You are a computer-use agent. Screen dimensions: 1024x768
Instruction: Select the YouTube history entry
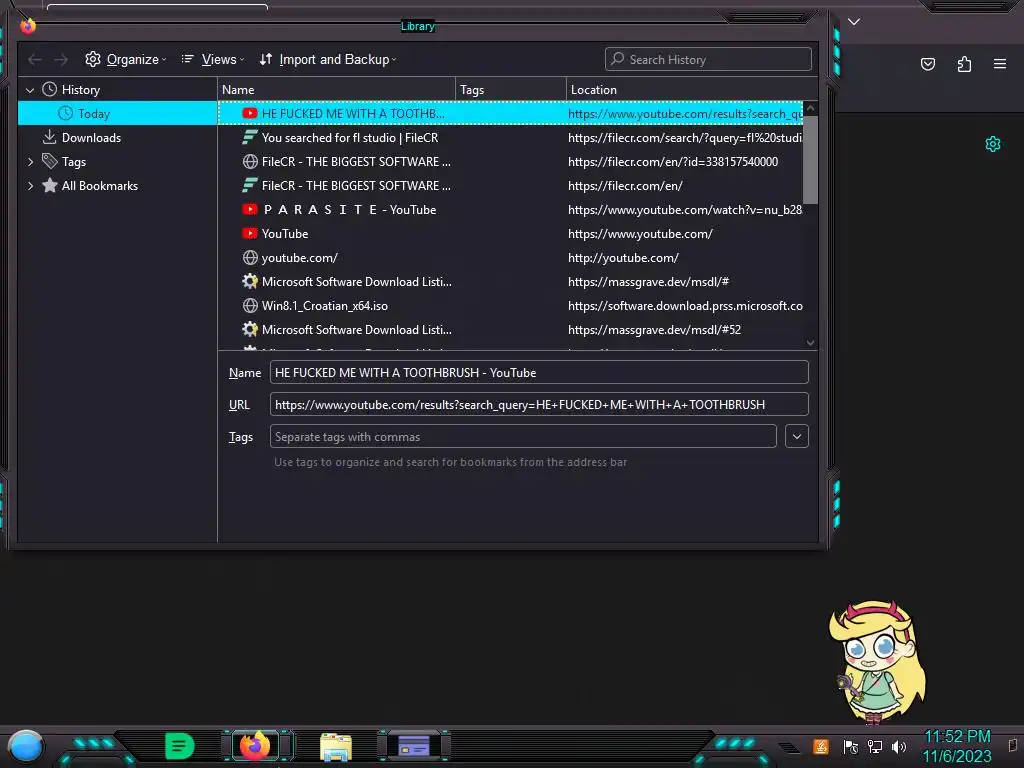pos(511,234)
